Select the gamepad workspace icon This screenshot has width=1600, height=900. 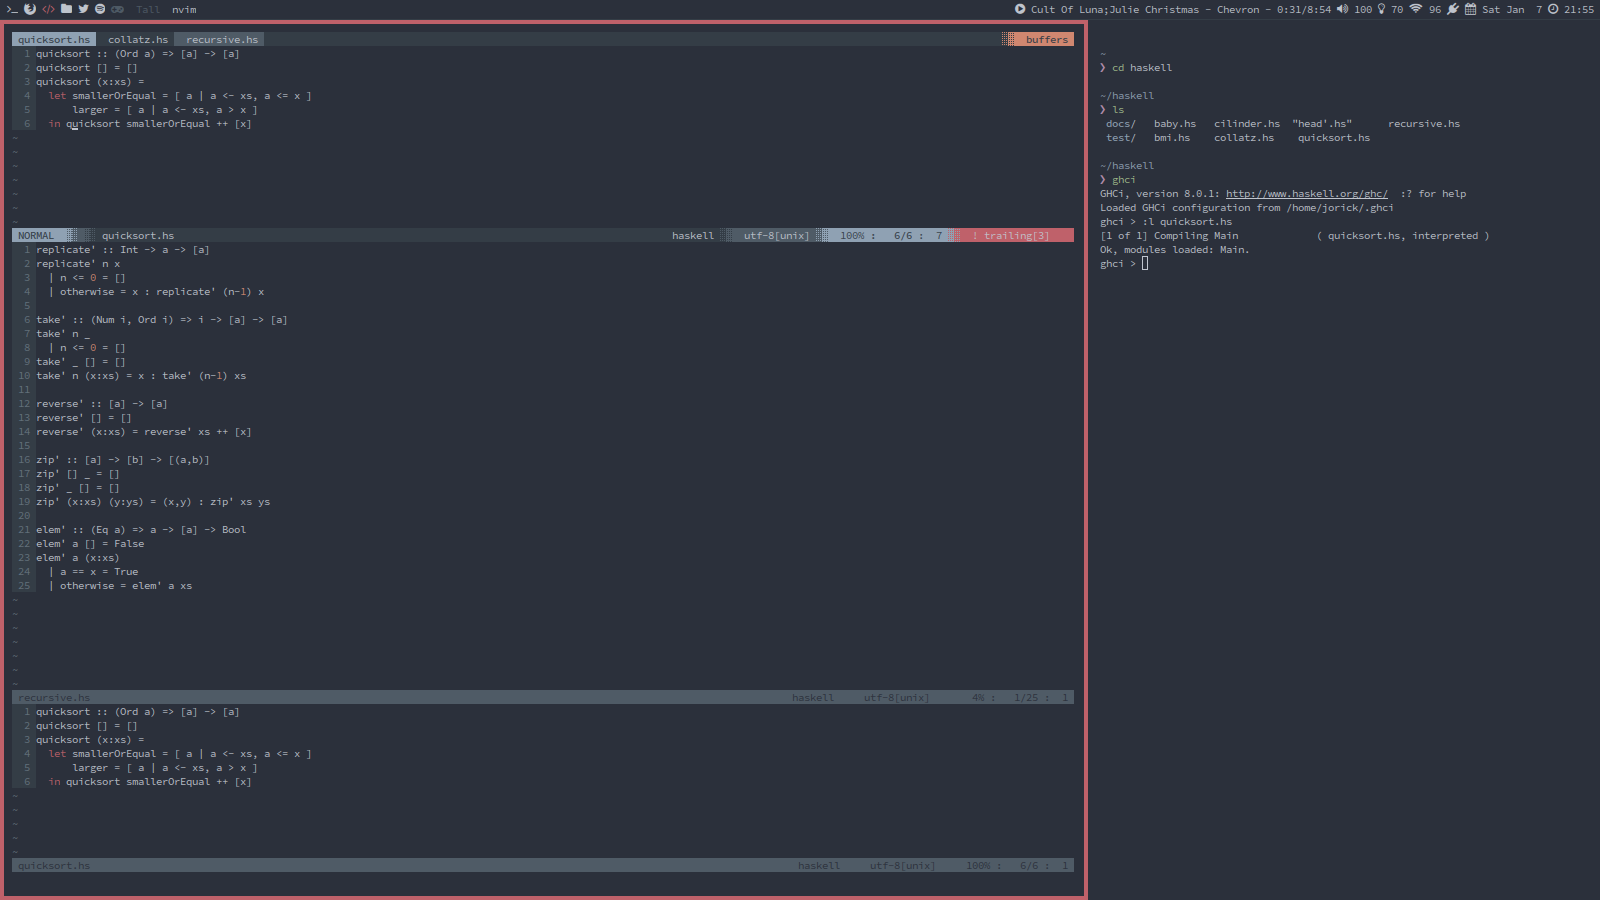click(117, 9)
